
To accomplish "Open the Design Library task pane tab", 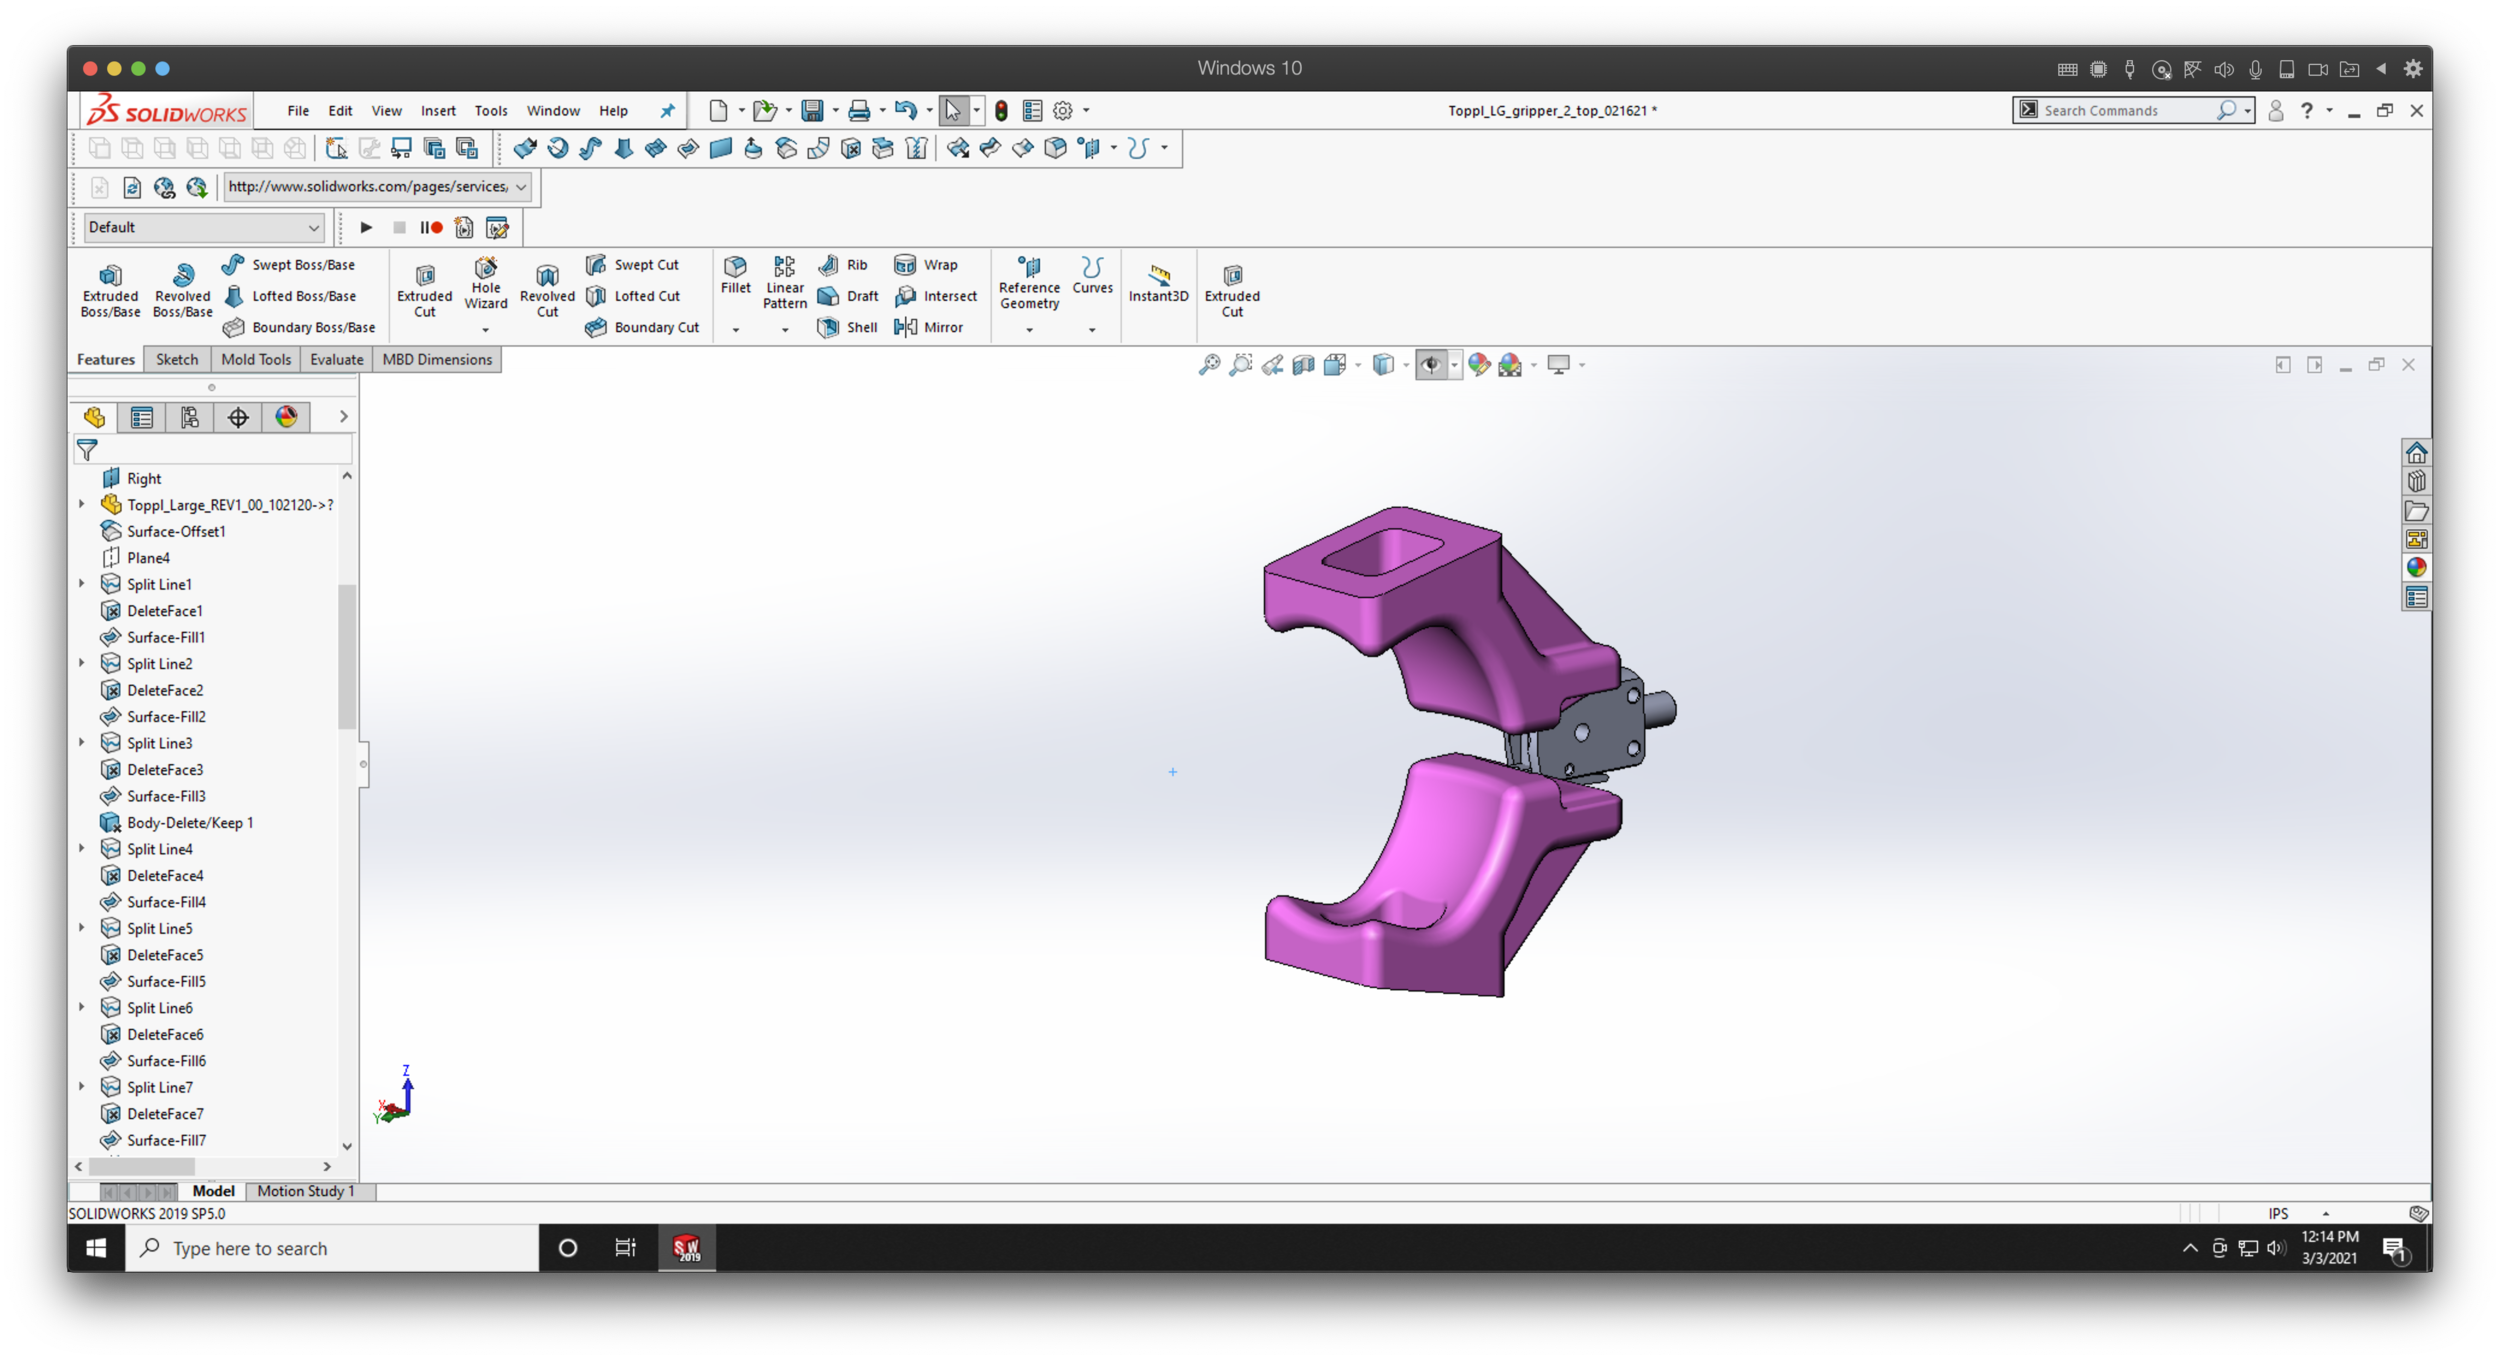I will coord(2416,482).
